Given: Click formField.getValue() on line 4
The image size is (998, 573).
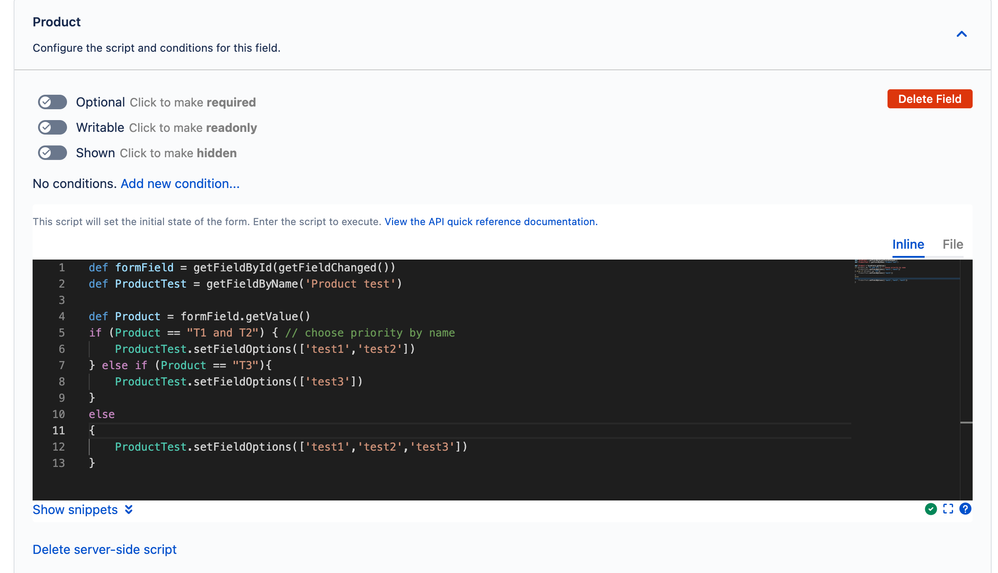Looking at the screenshot, I should point(245,316).
